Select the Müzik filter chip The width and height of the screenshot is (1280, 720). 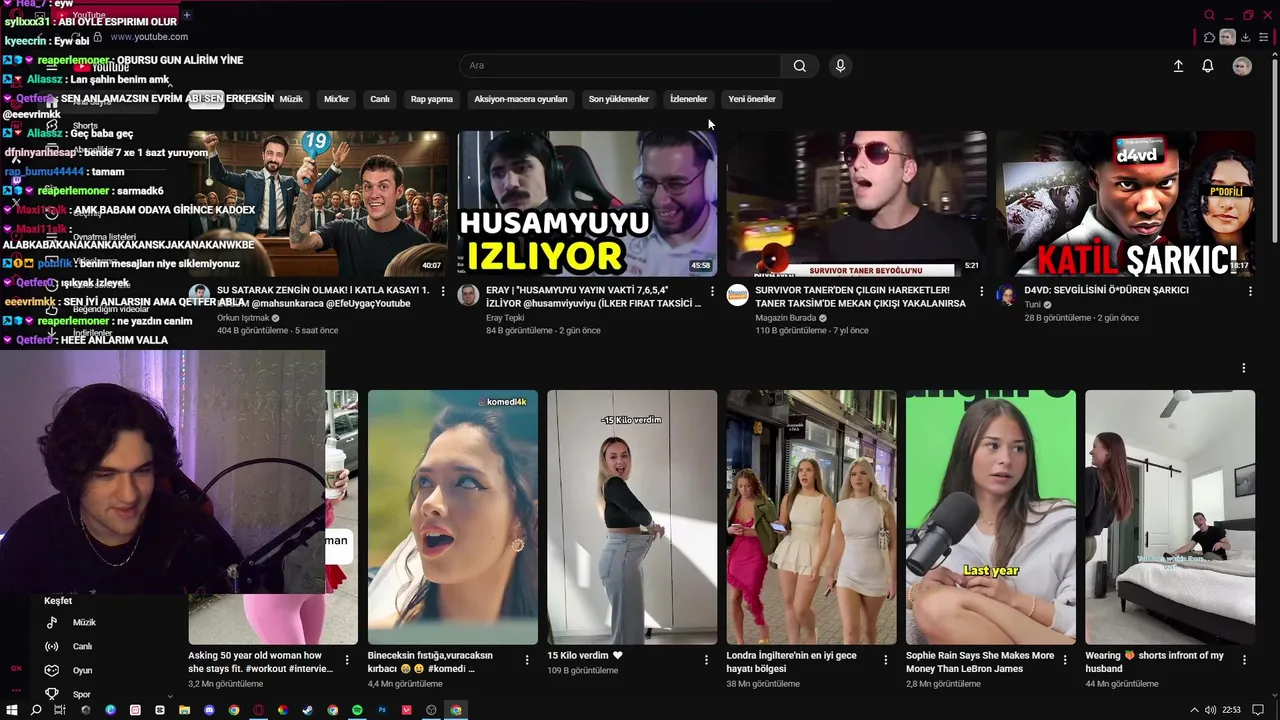click(x=291, y=99)
